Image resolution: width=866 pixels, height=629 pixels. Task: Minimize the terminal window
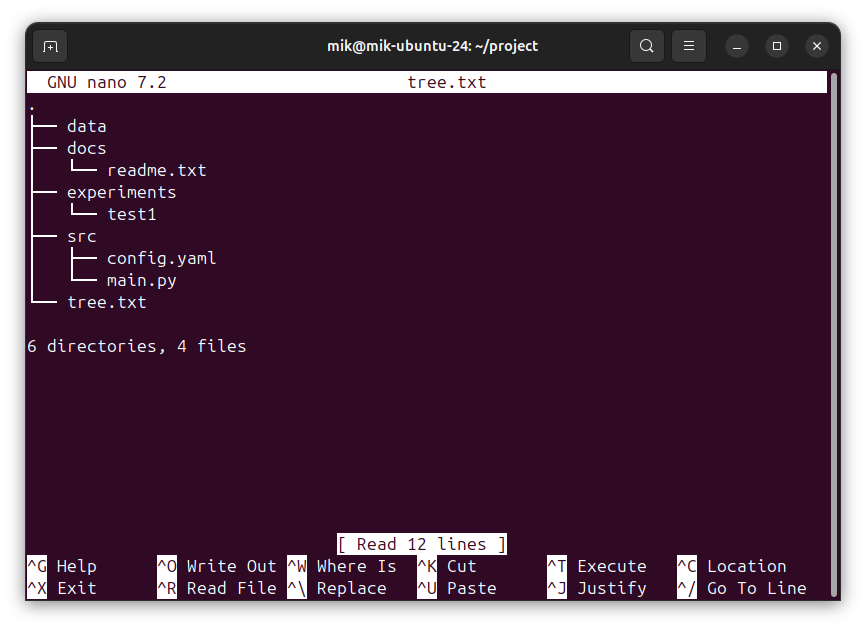click(737, 46)
